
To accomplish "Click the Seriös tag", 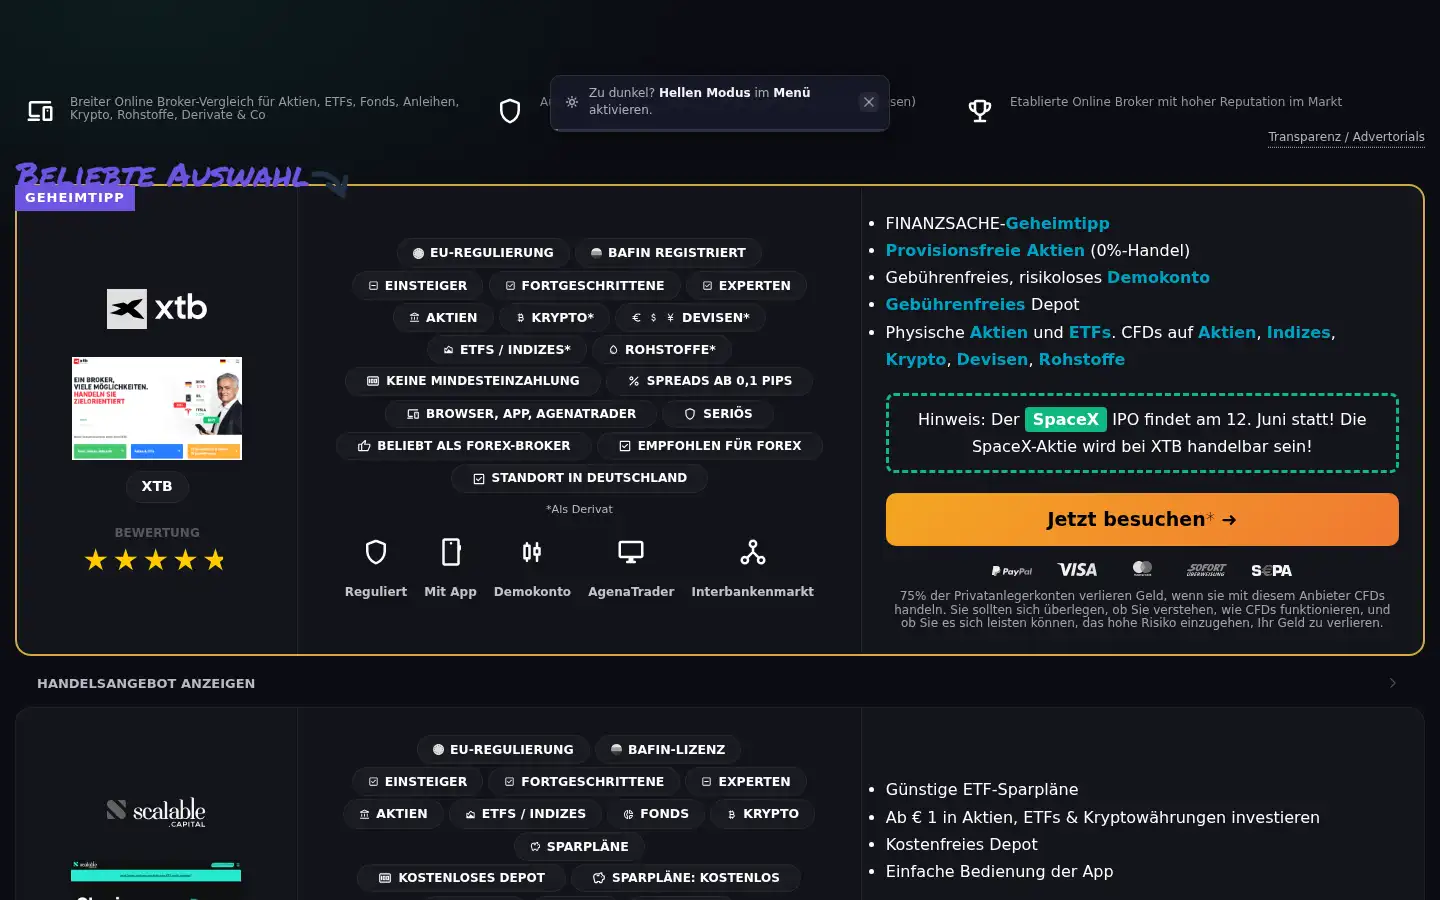I will click(718, 414).
